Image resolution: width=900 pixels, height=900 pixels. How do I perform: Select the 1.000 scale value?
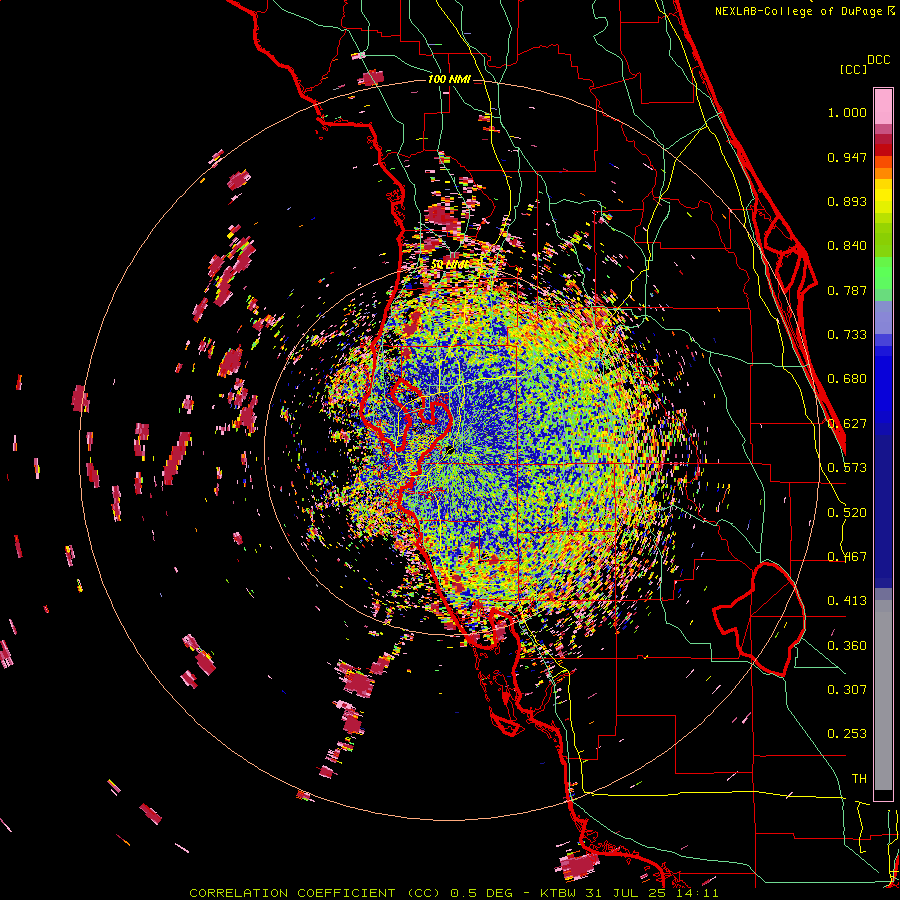847,112
